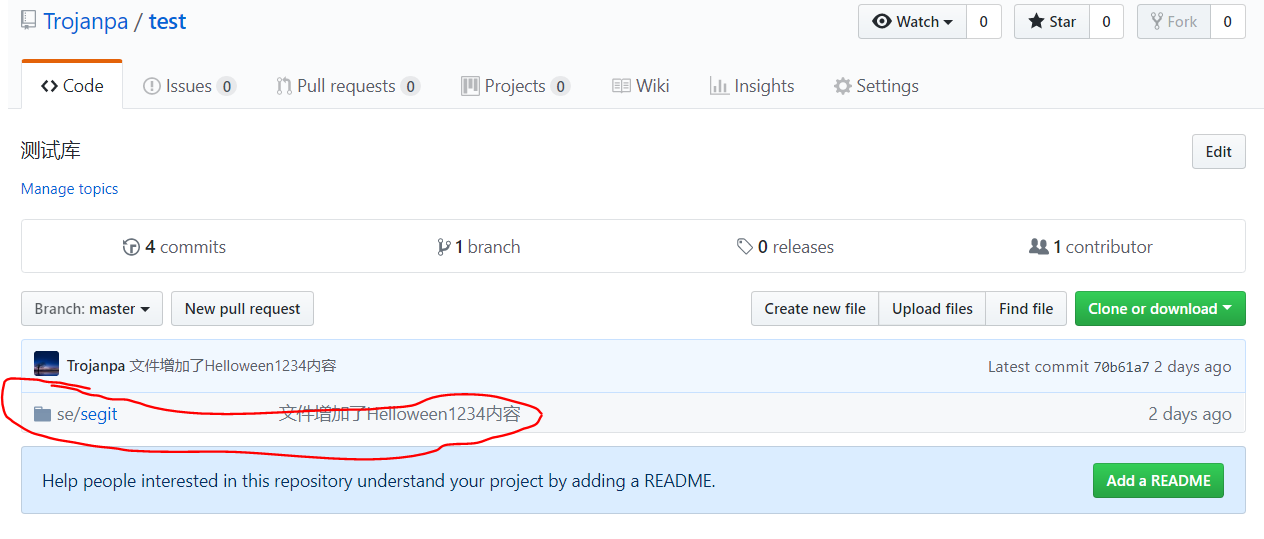Open the commit message in se/segit row
Screen dimensions: 1264x539
(400, 414)
